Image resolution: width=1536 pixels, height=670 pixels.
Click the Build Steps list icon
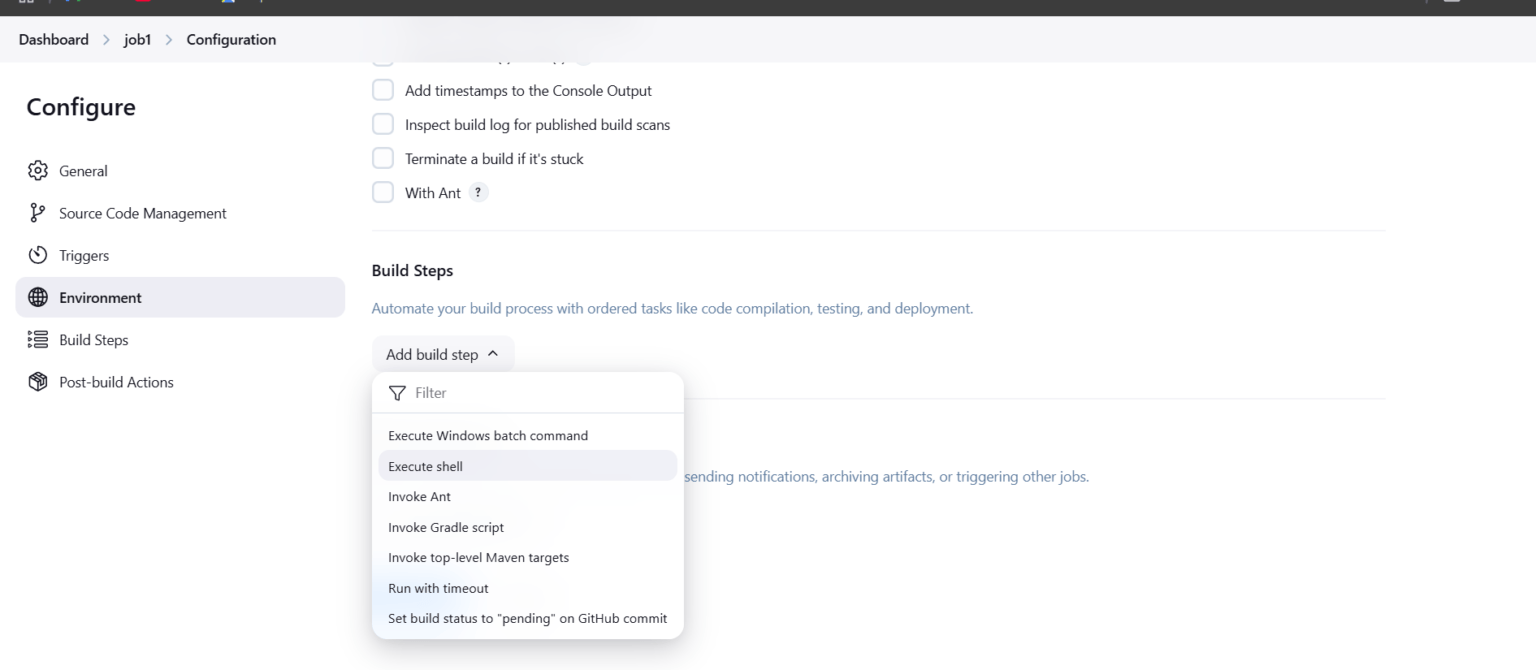(37, 339)
